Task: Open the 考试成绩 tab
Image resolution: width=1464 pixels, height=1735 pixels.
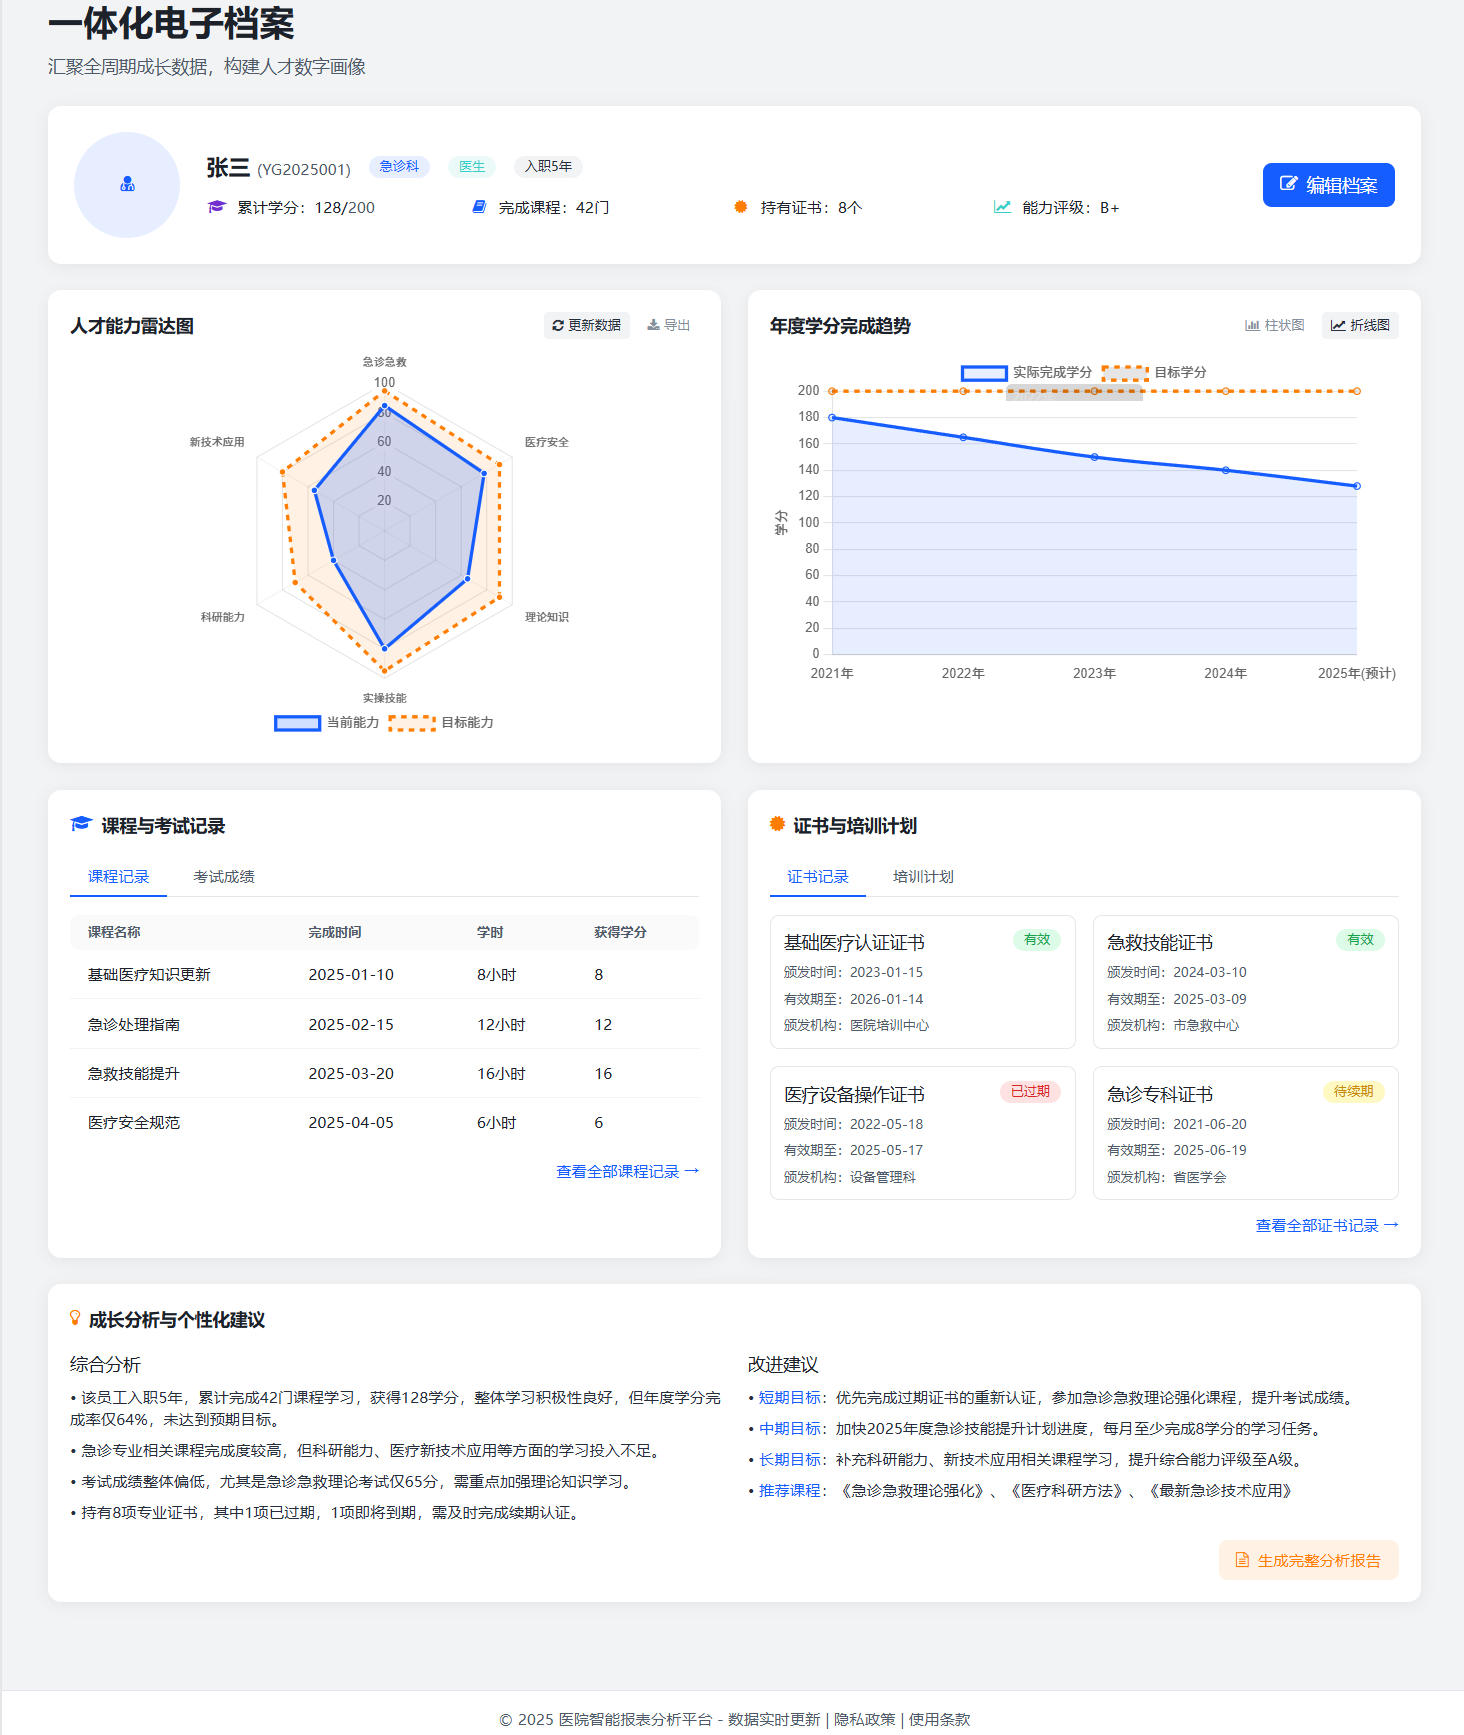Action: pos(224,877)
